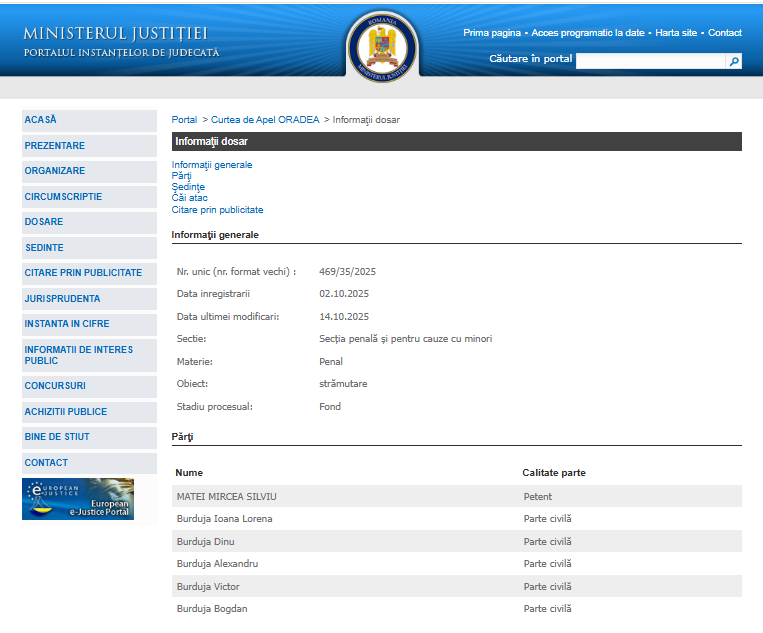Click the Portal breadcrumb link
Screen dimensions: 763x633
click(184, 120)
